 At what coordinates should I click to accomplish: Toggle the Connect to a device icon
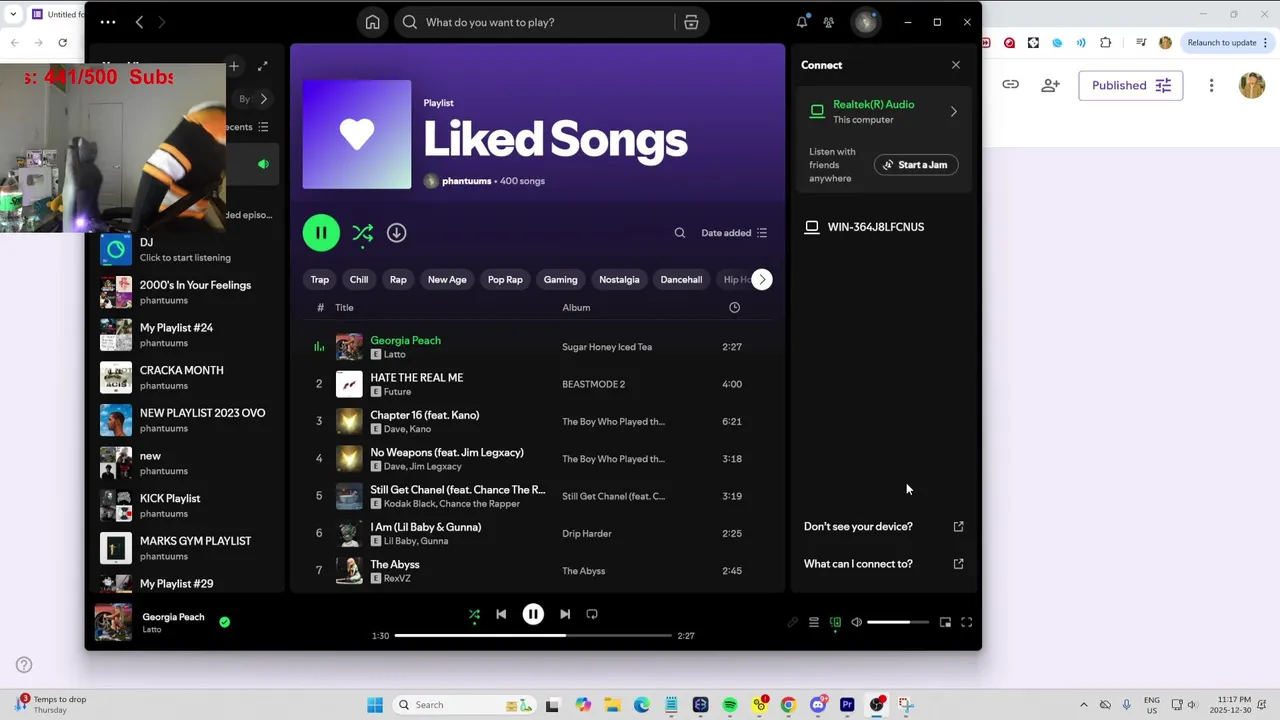(x=835, y=622)
